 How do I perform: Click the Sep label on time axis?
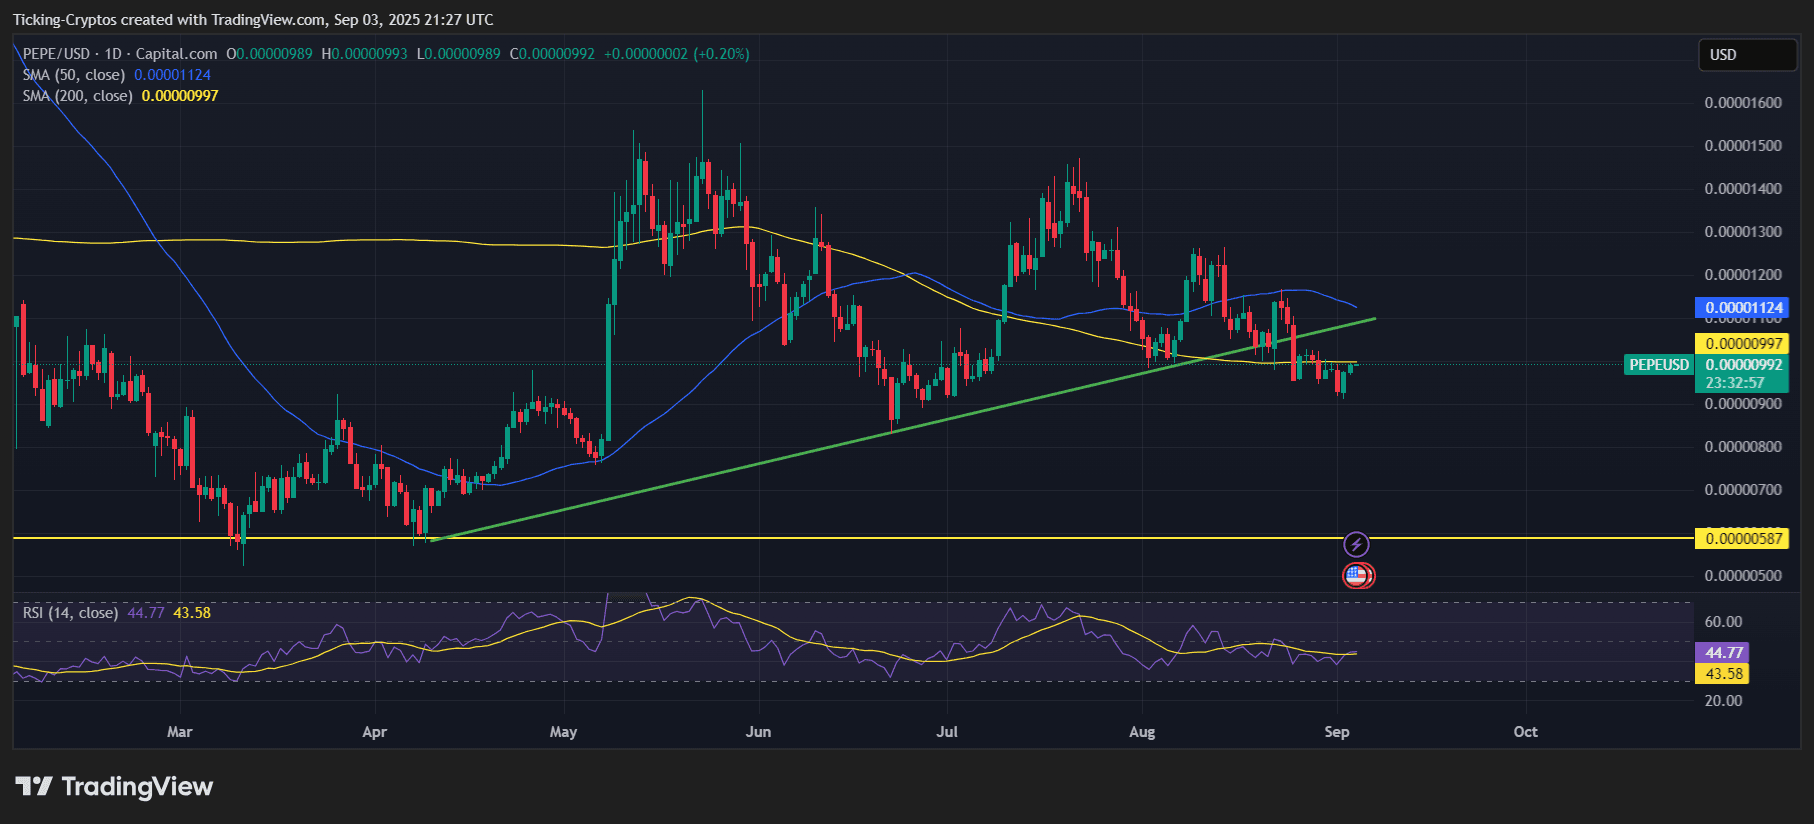(1337, 732)
